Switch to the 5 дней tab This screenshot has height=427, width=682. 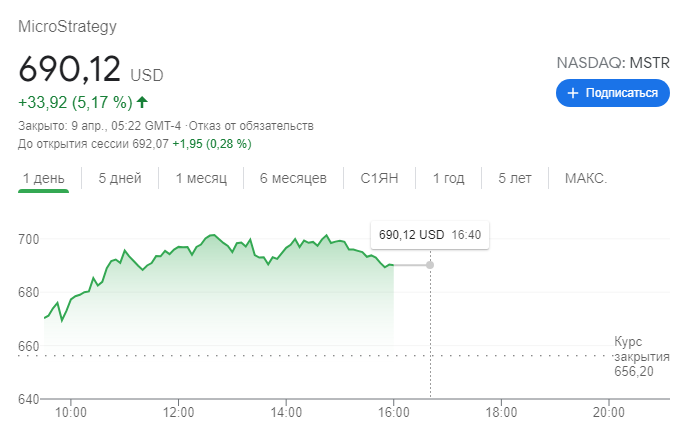pos(120,178)
